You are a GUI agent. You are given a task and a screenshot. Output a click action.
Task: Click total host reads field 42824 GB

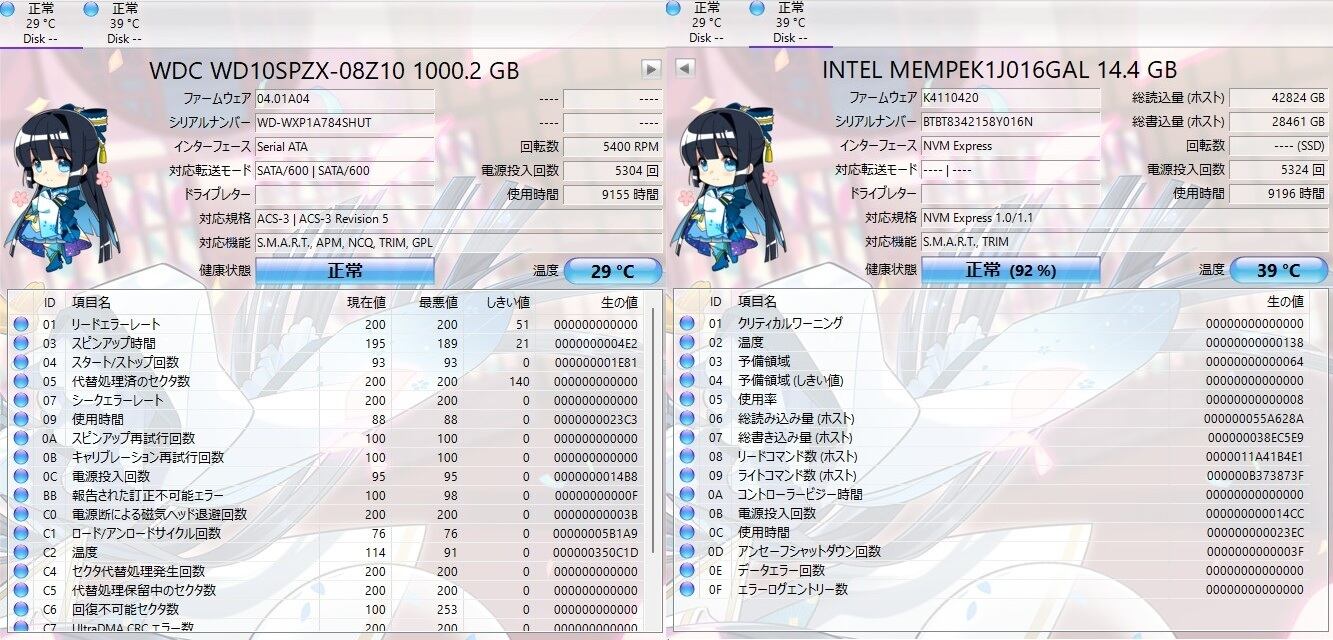1278,97
